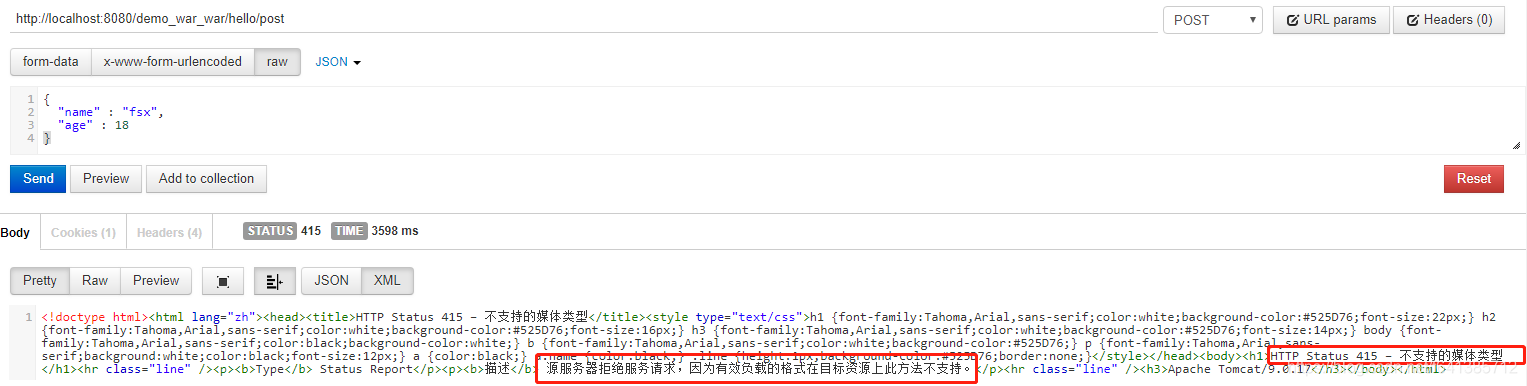Click the request Preview button

(106, 179)
